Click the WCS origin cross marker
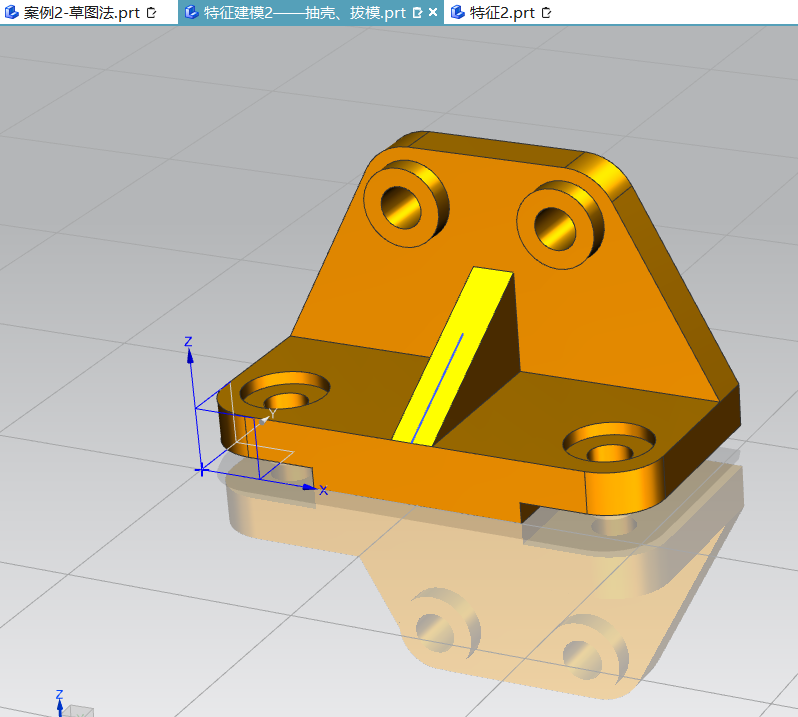Screen dimensions: 798x717 202,470
